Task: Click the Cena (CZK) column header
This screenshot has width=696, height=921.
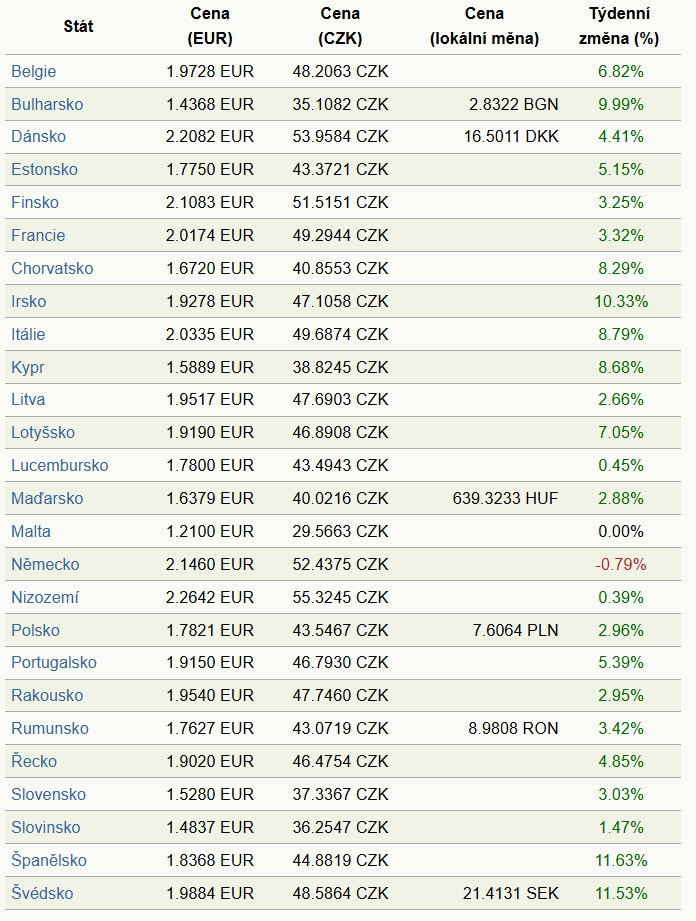Action: 341,26
